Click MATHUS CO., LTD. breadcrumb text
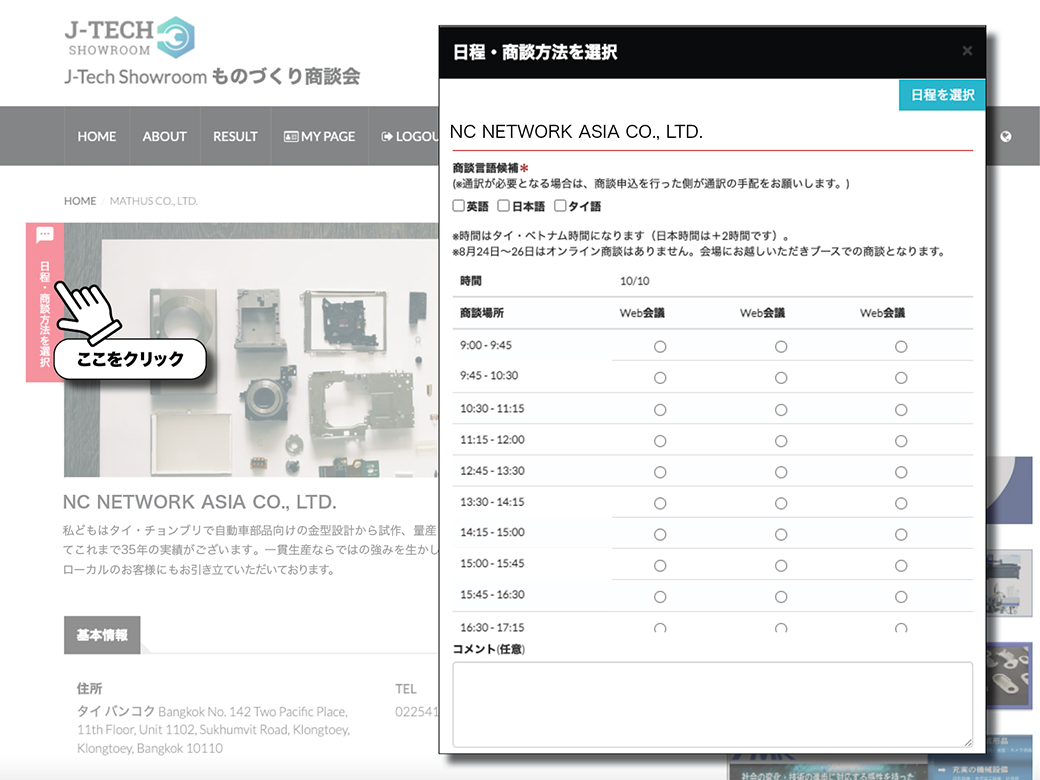This screenshot has width=1040, height=780. point(154,201)
